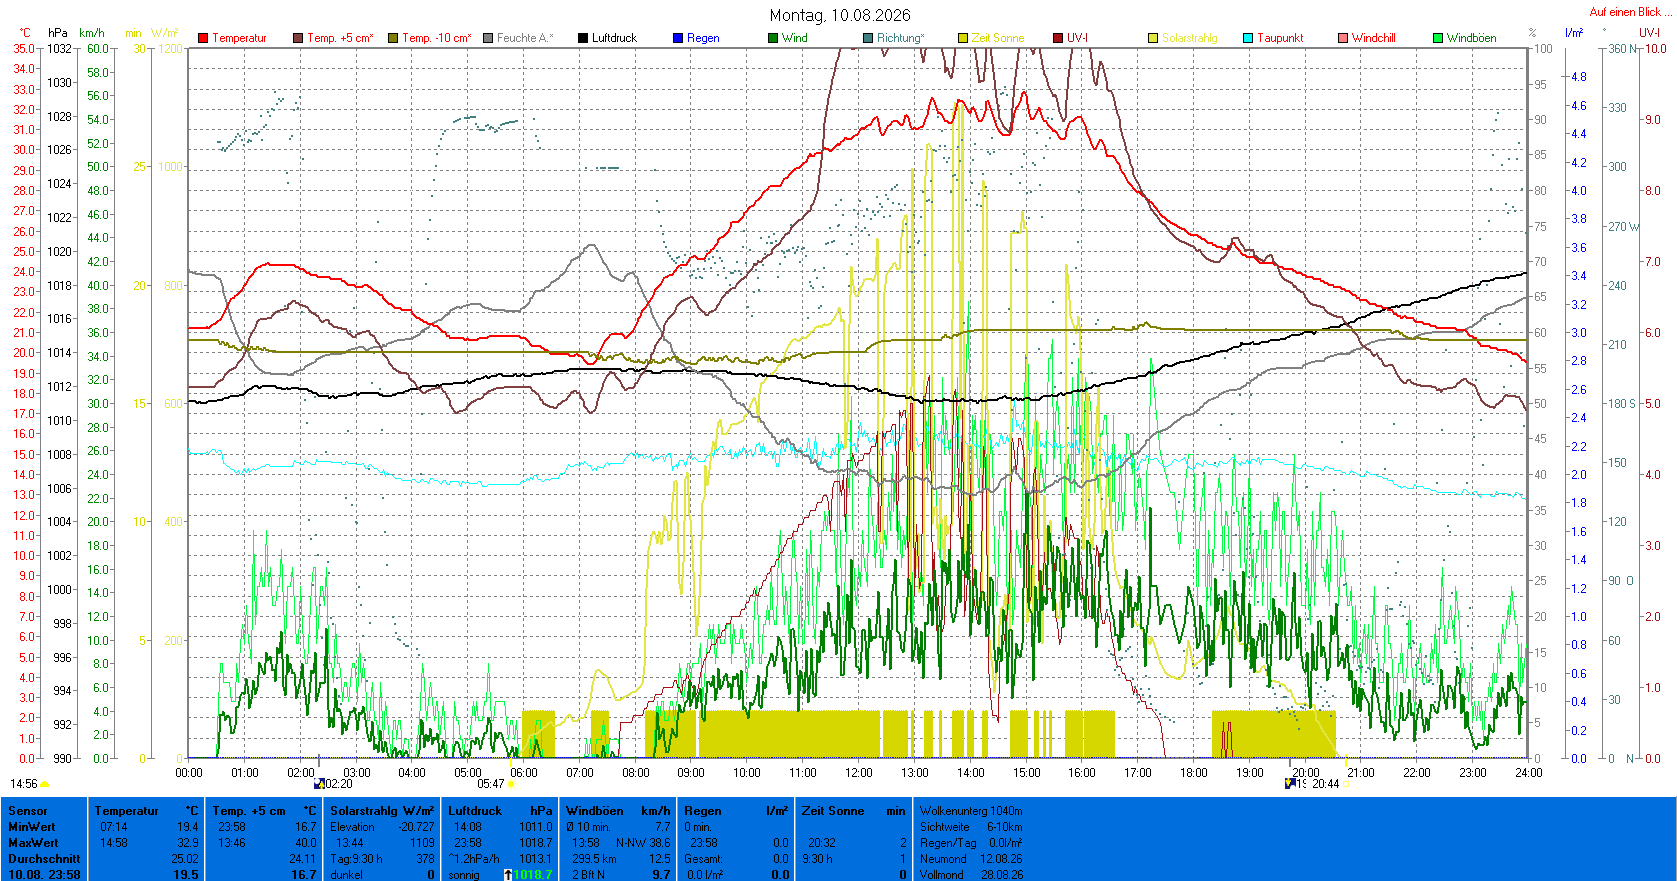The image size is (1677, 881).
Task: Click the 18:00 time axis label
Action: pos(1194,772)
